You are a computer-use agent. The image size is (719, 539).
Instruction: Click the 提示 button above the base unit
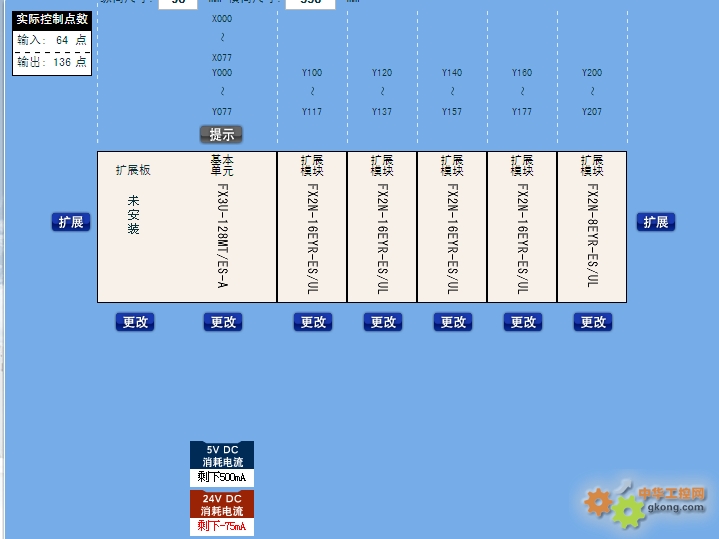[221, 134]
